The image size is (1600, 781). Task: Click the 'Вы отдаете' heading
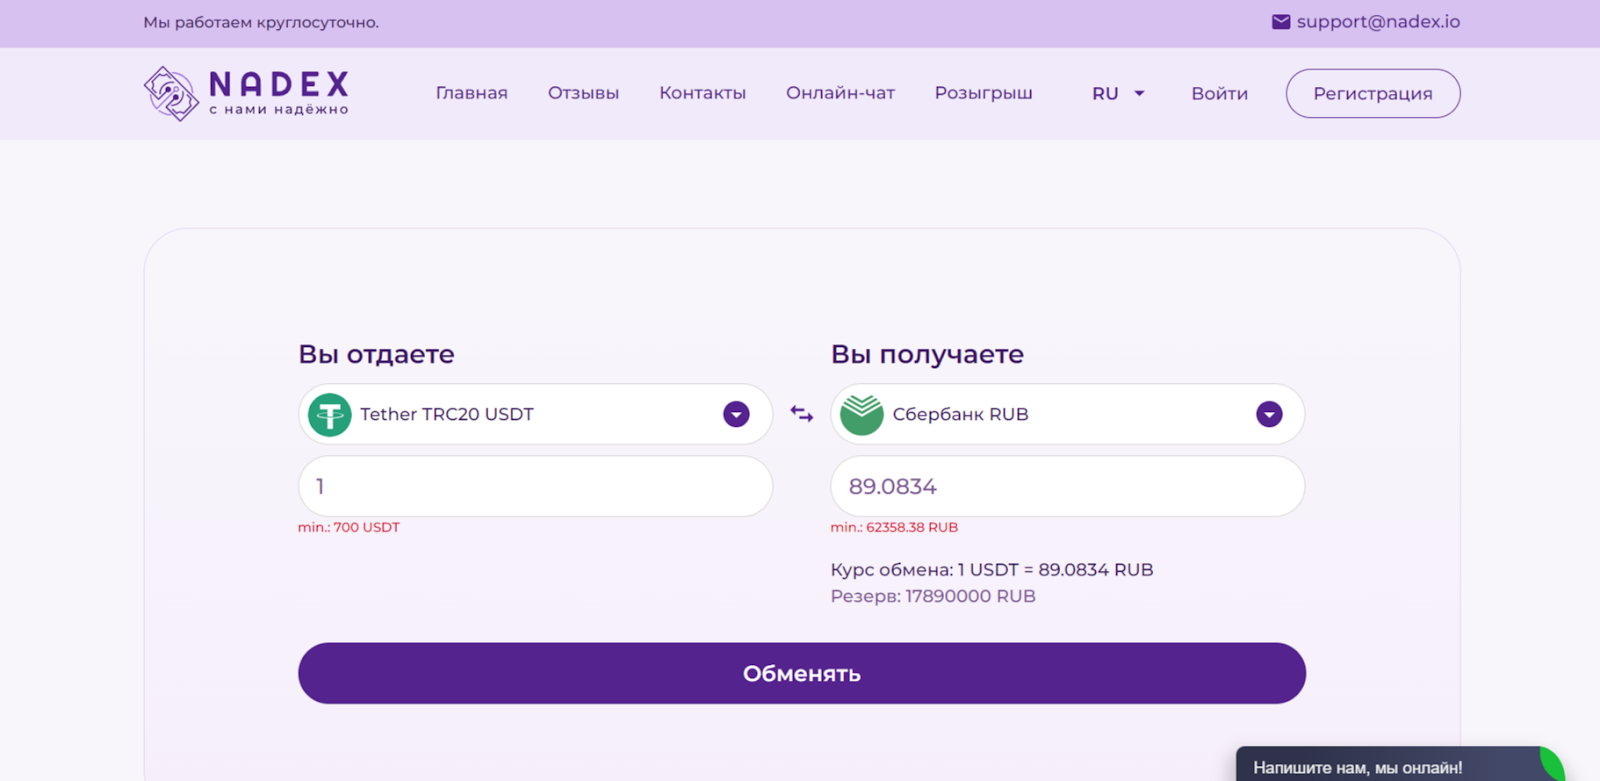click(376, 354)
